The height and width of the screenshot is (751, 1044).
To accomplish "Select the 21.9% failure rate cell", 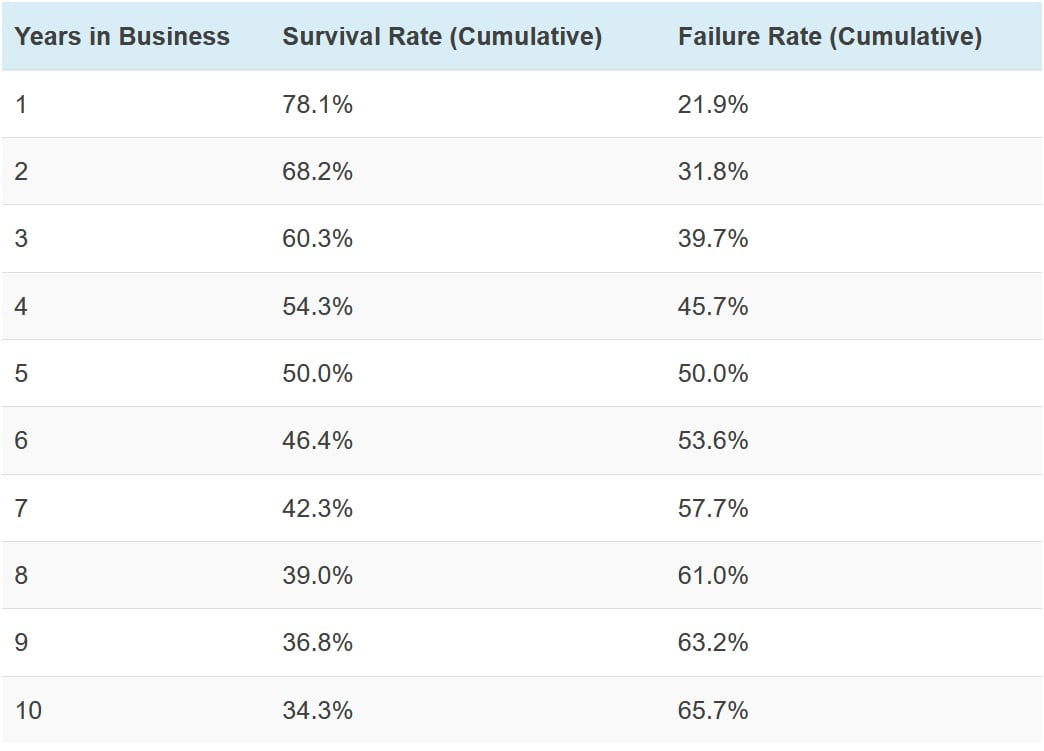I will (712, 104).
